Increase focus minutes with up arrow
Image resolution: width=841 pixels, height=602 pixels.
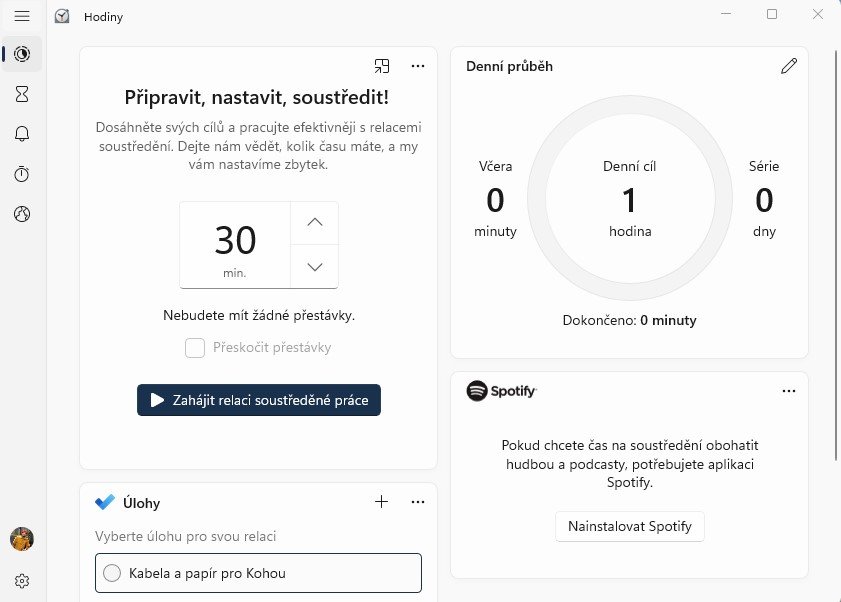click(315, 223)
